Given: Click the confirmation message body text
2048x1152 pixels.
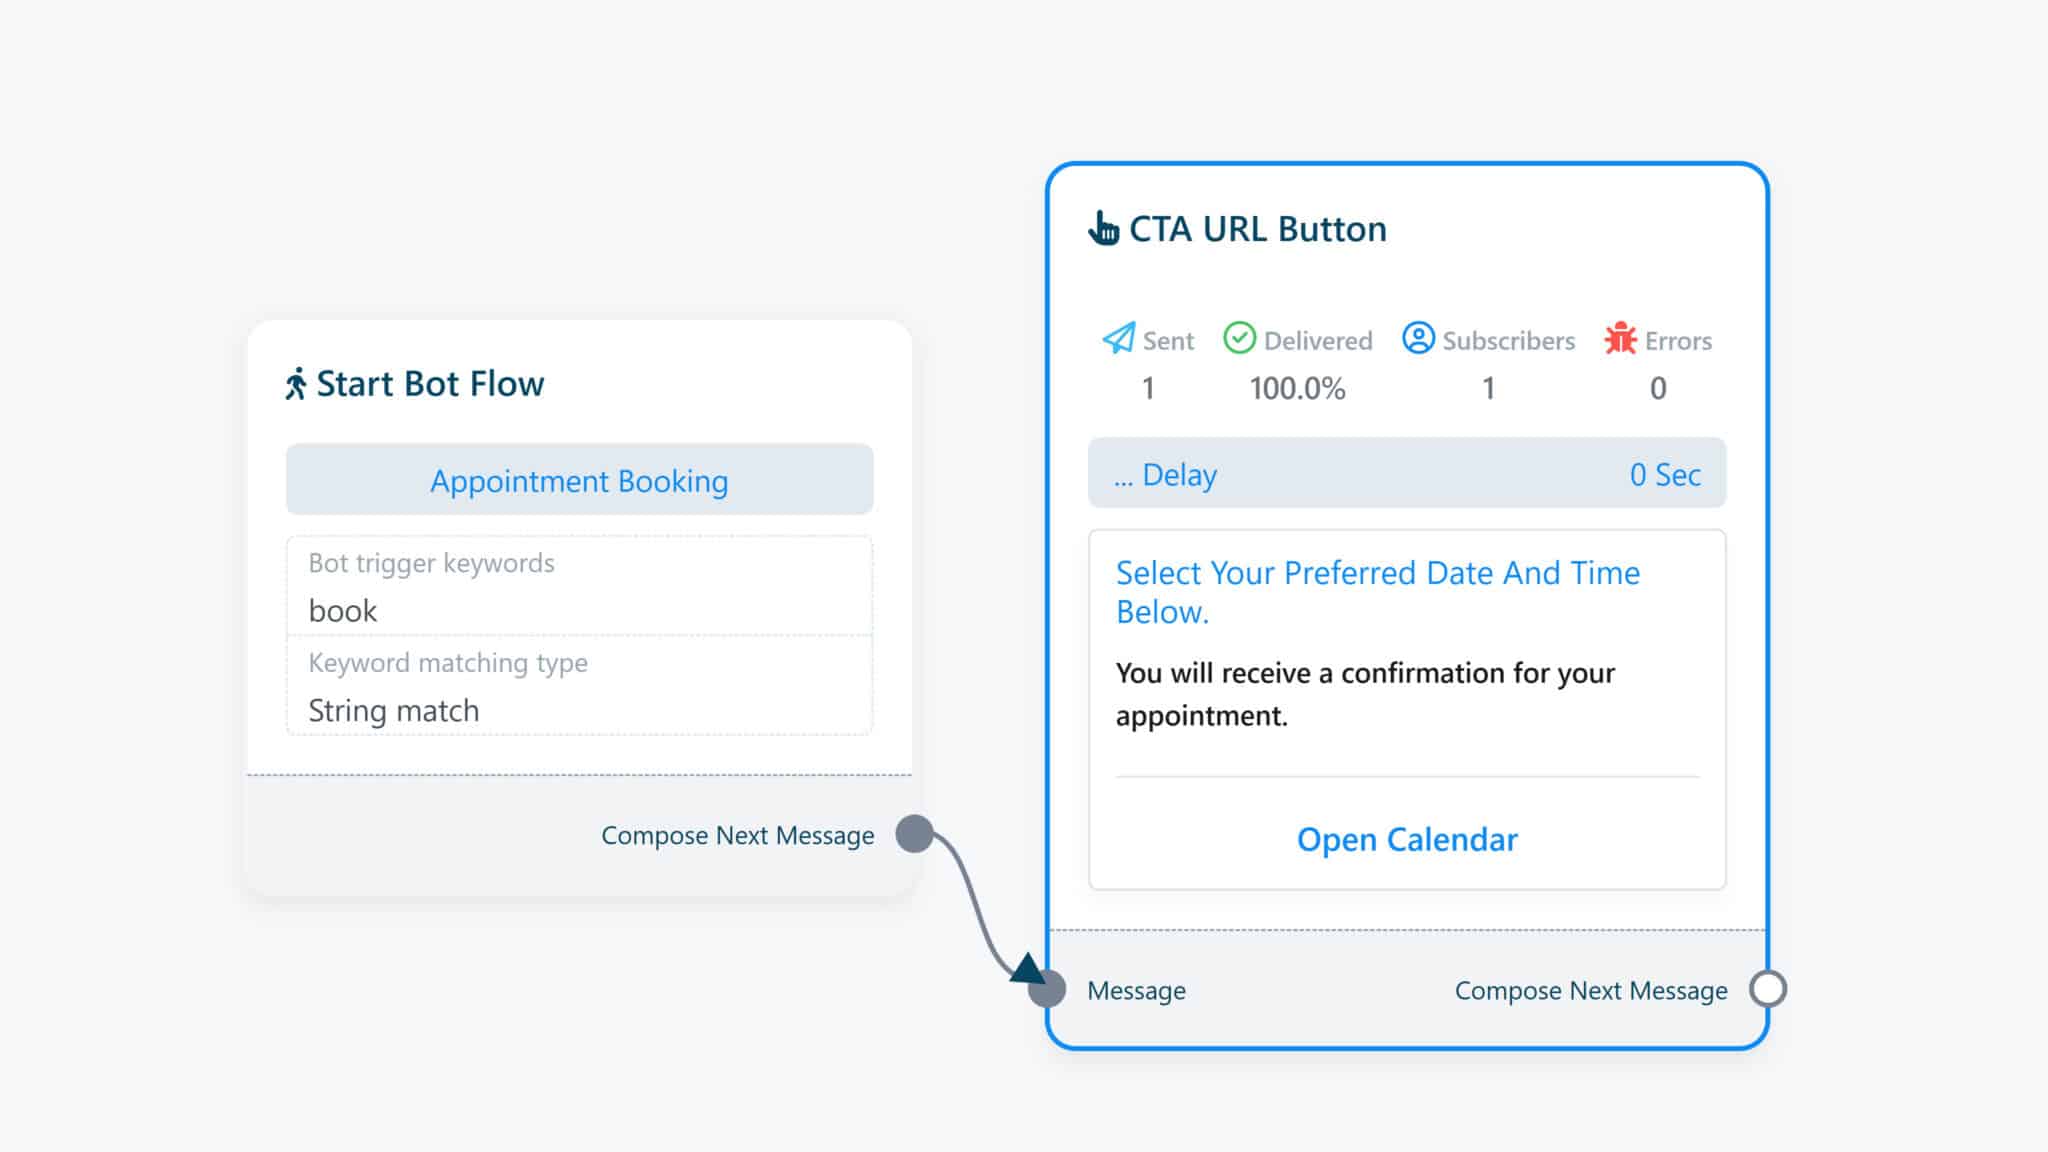Looking at the screenshot, I should 1365,694.
